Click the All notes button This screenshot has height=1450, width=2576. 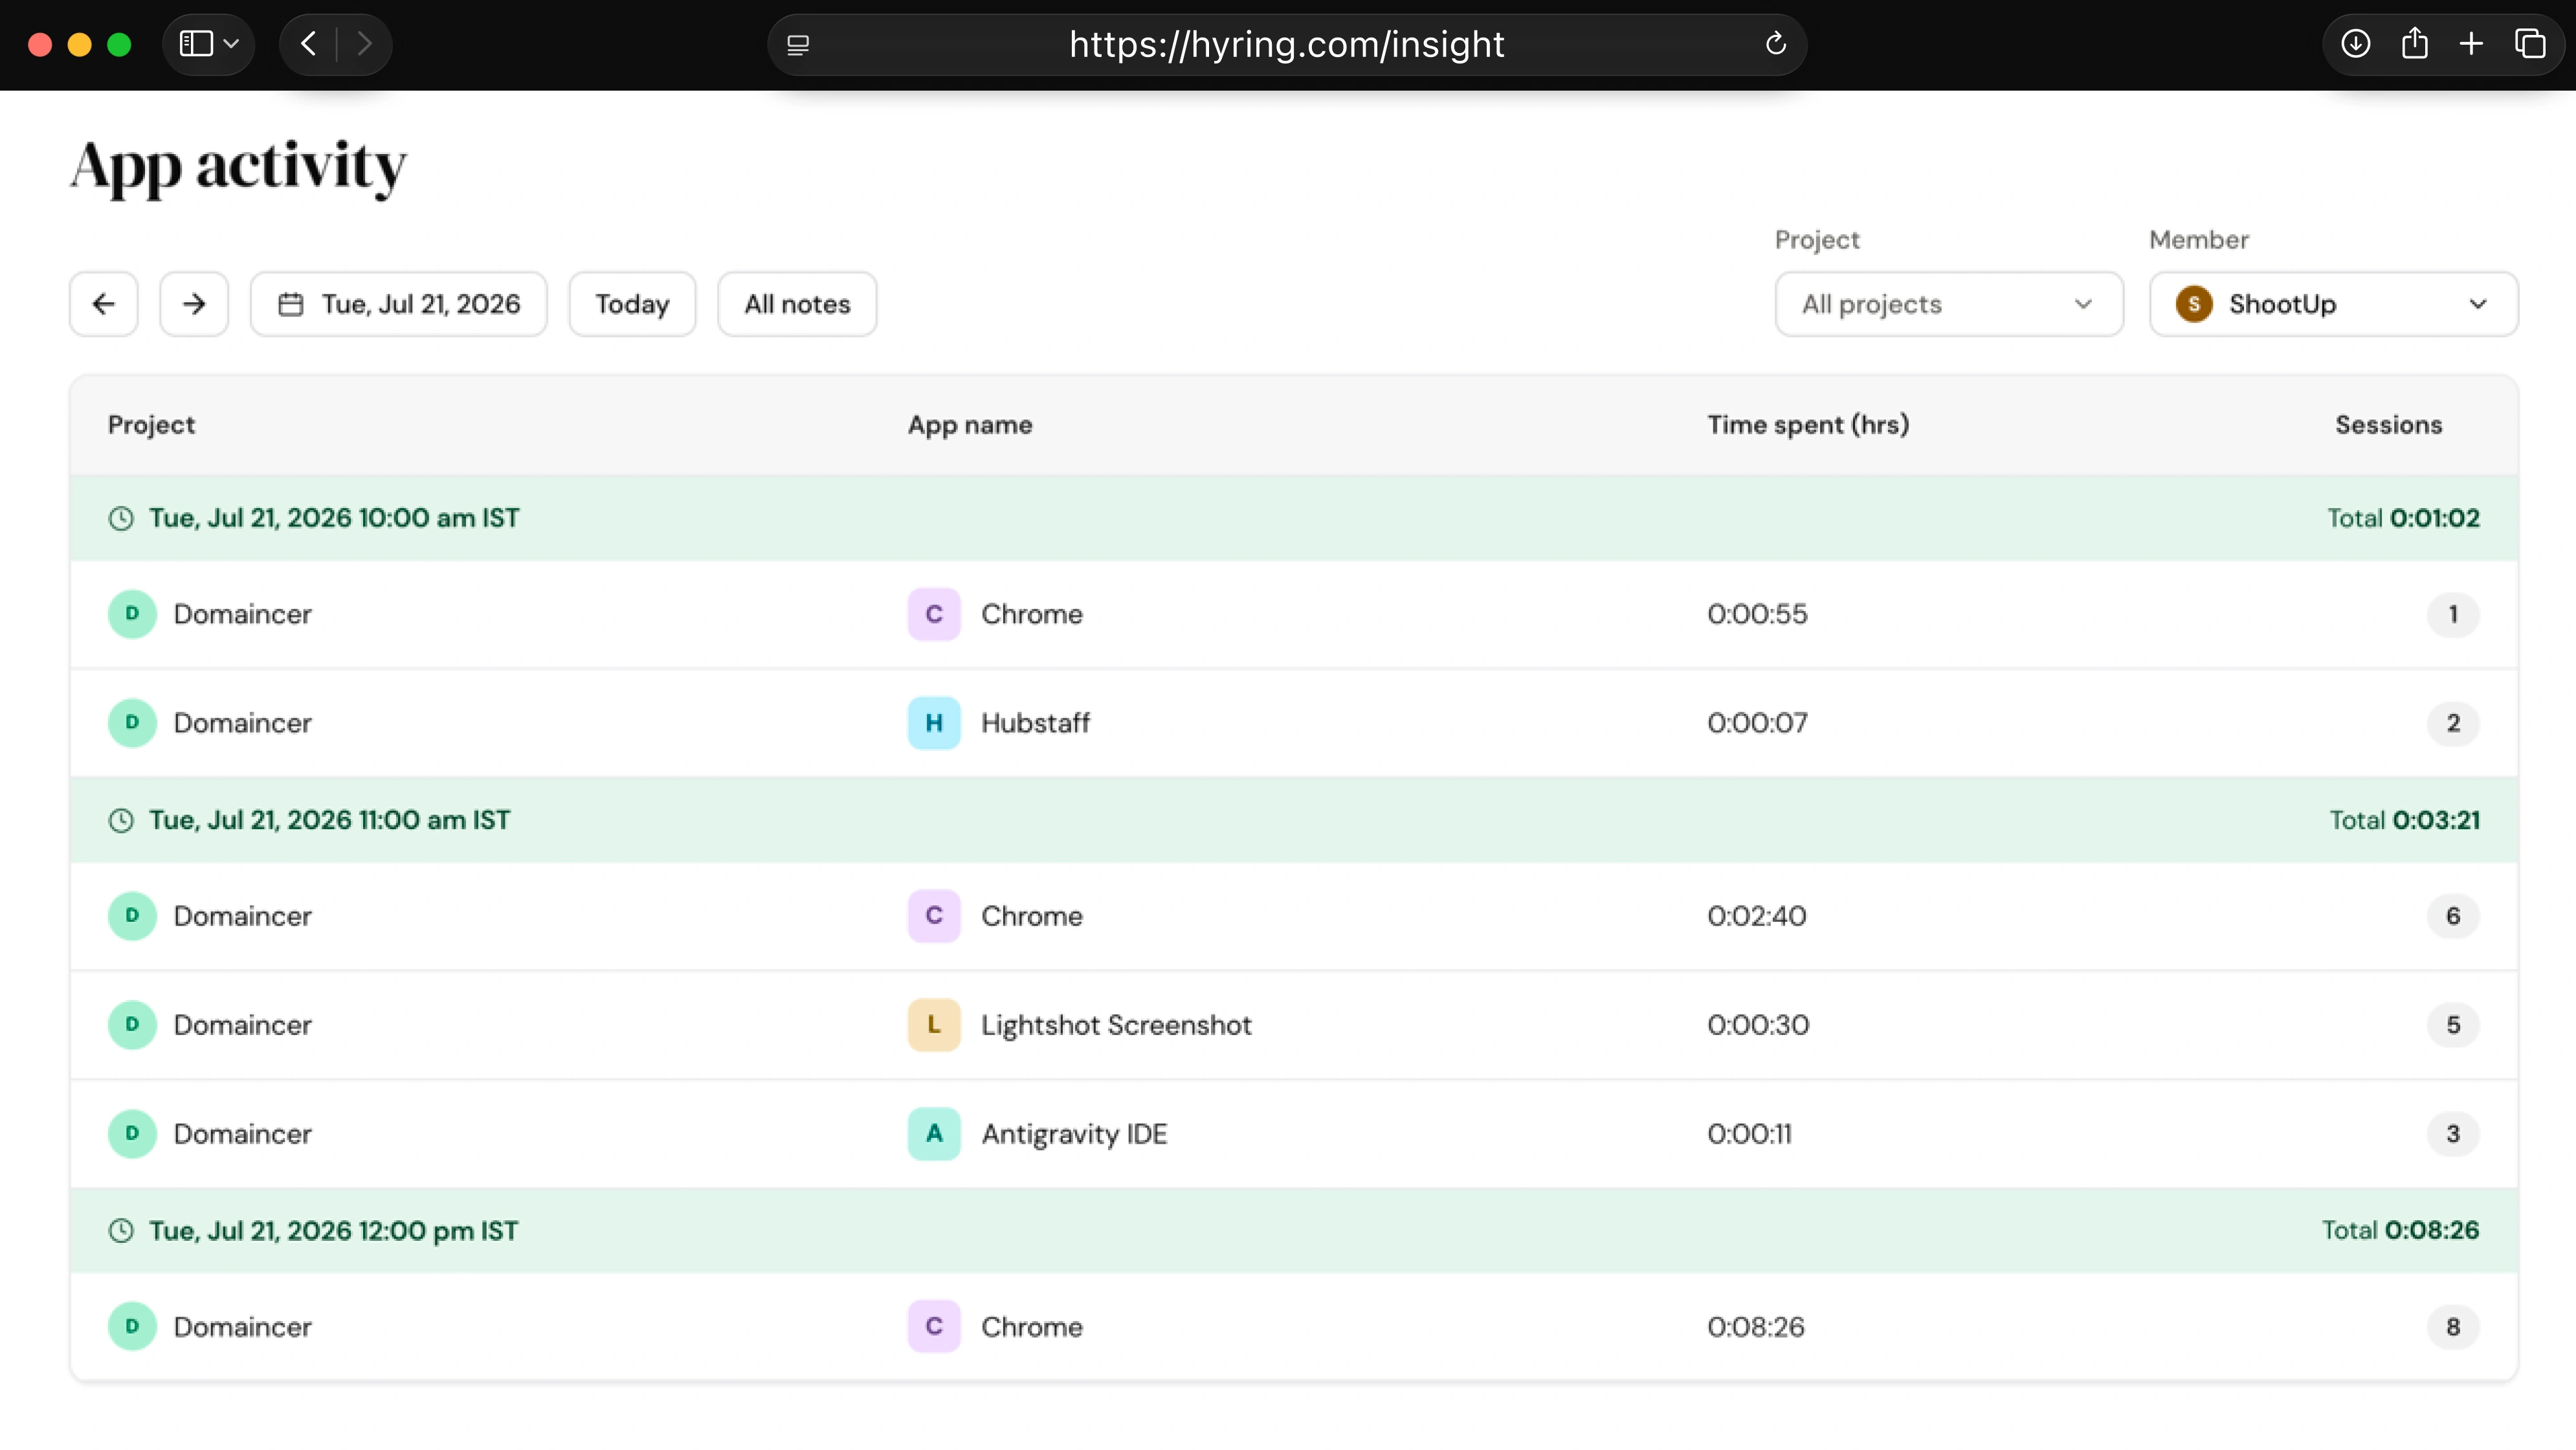(797, 304)
